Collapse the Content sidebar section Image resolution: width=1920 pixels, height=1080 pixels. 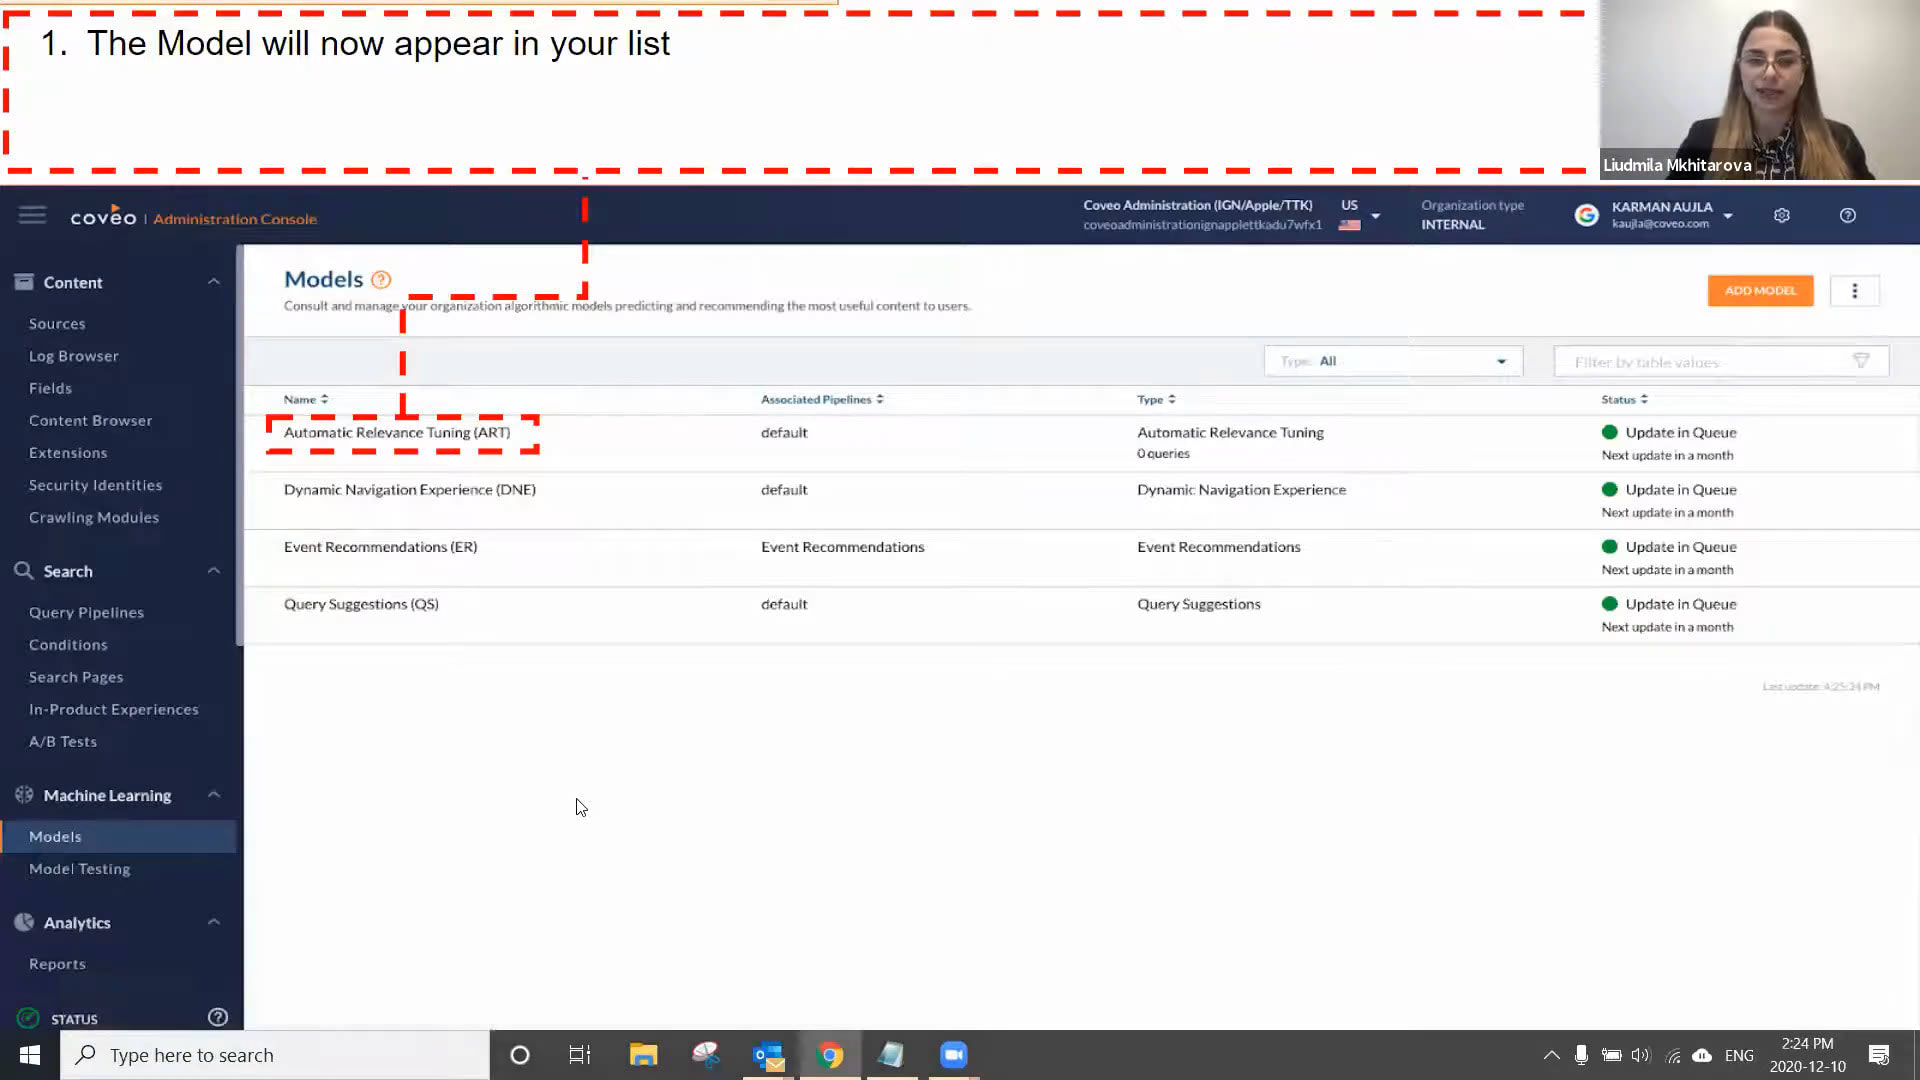click(213, 282)
